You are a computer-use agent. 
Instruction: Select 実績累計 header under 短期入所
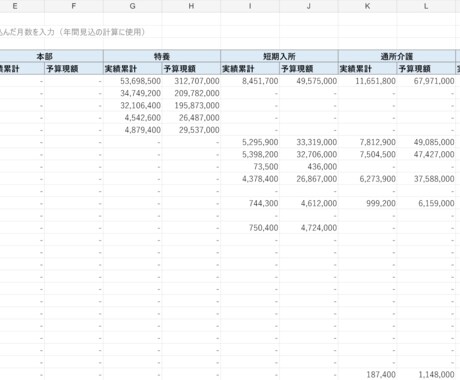[250, 69]
